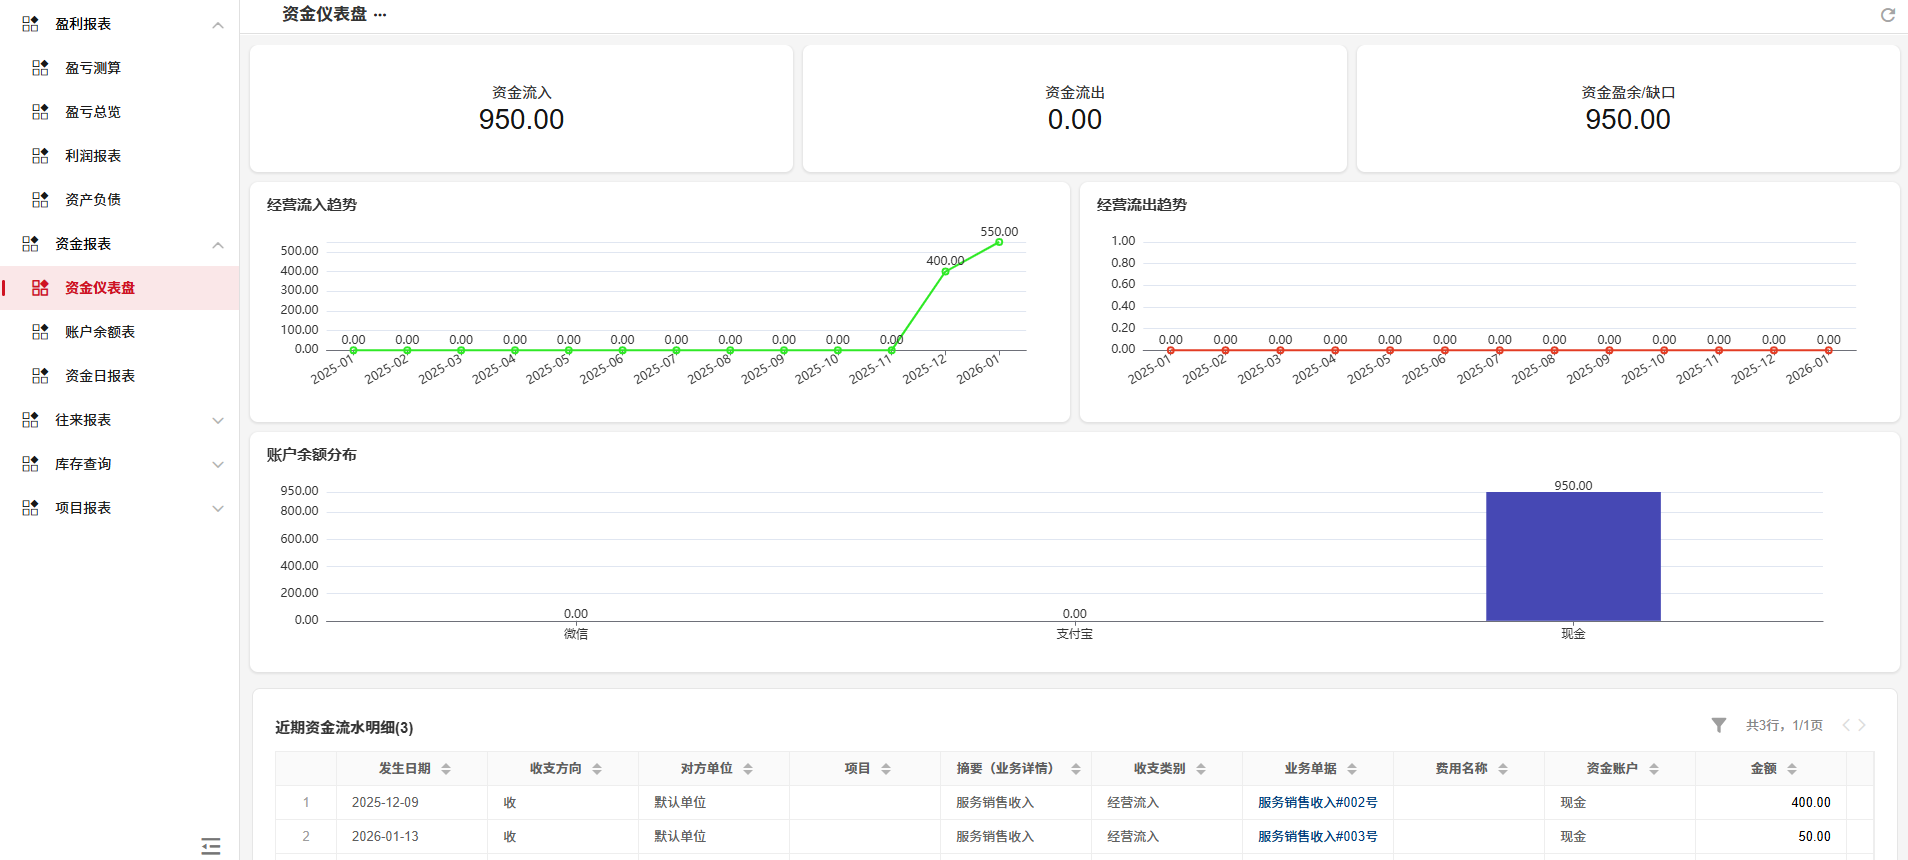Click the red icon beside 资金仪表盘
Viewport: 1908px width, 860px height.
tap(40, 288)
